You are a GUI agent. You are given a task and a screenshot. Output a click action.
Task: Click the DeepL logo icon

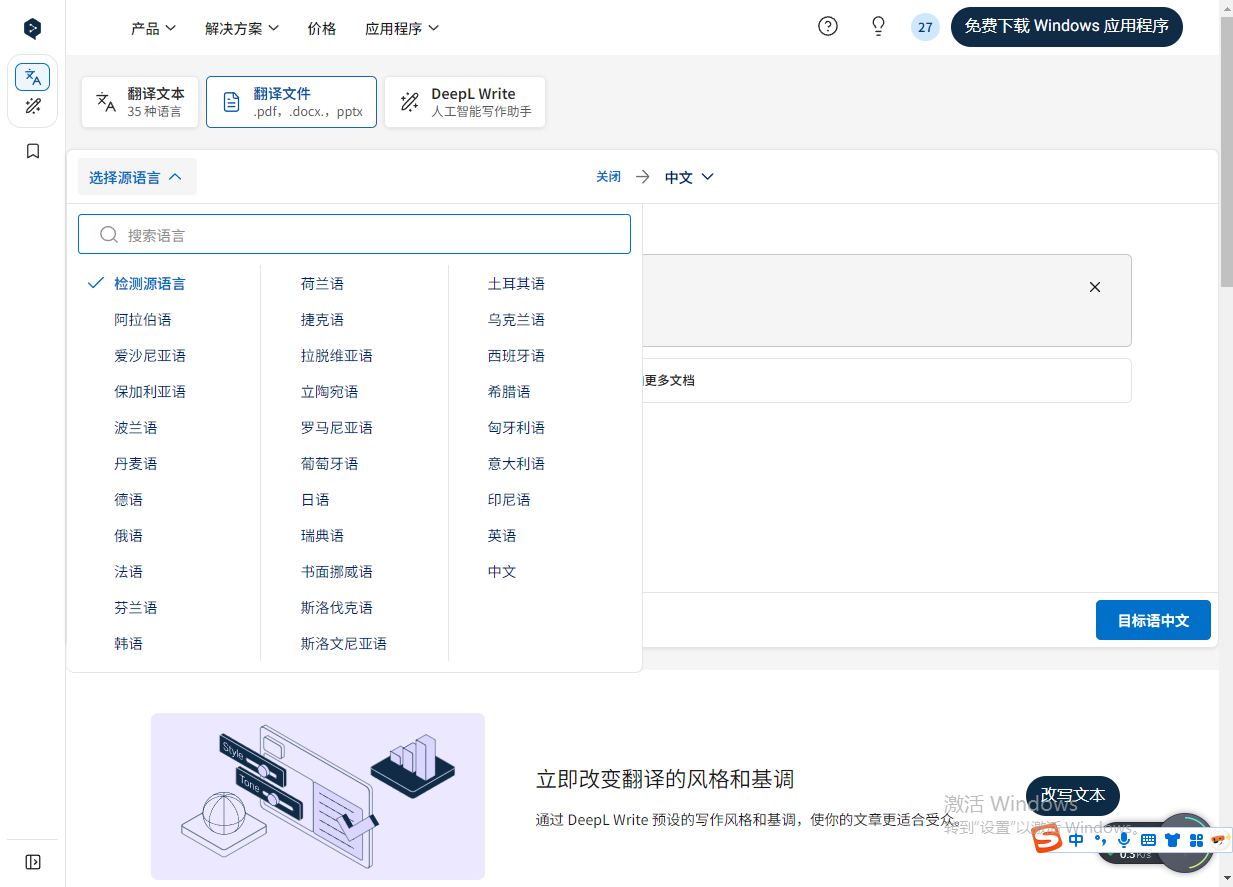(x=32, y=28)
